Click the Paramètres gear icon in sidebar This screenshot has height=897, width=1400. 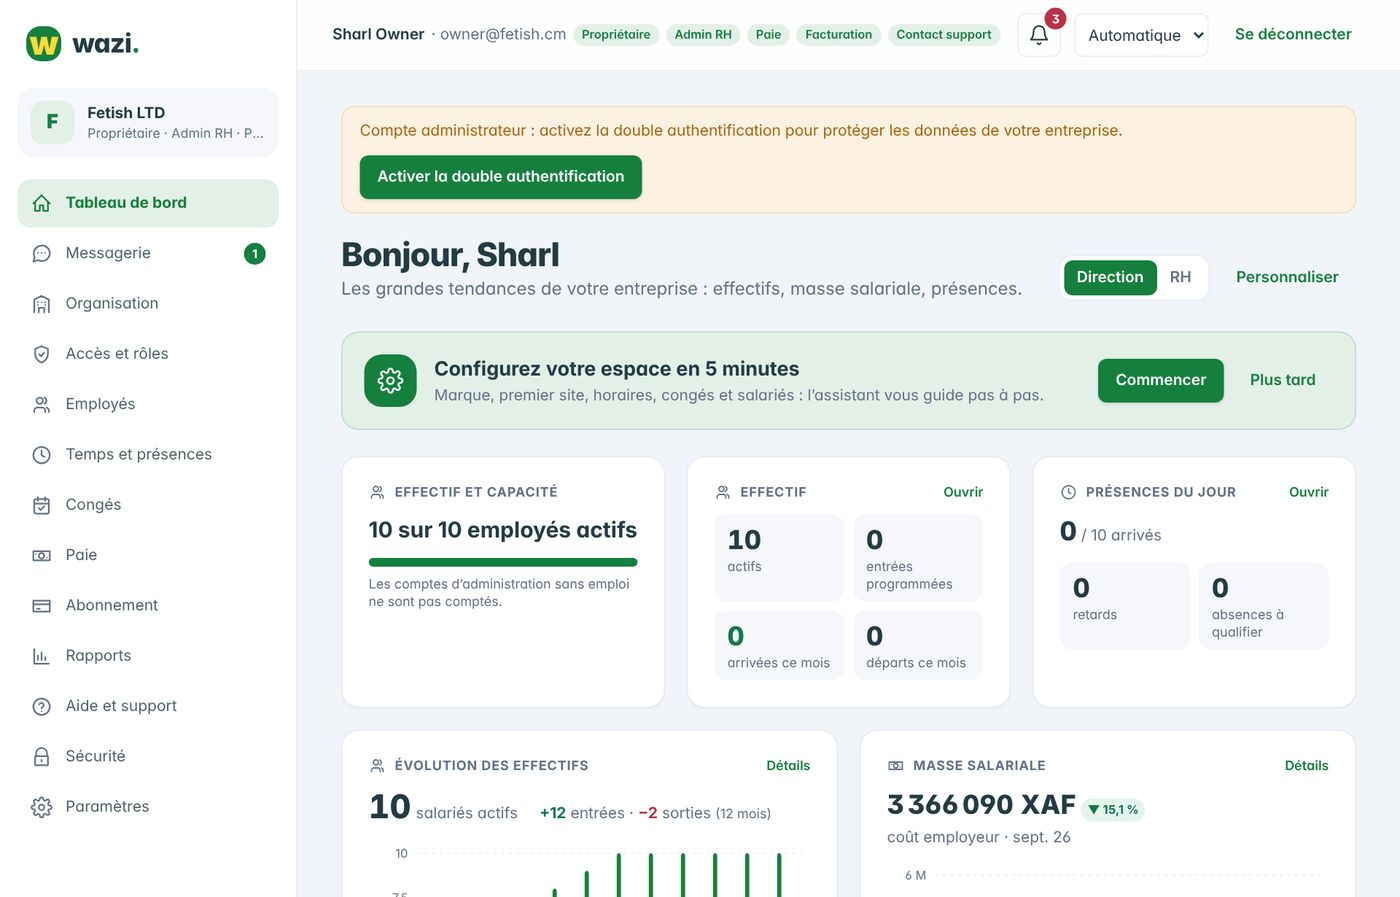tap(41, 807)
